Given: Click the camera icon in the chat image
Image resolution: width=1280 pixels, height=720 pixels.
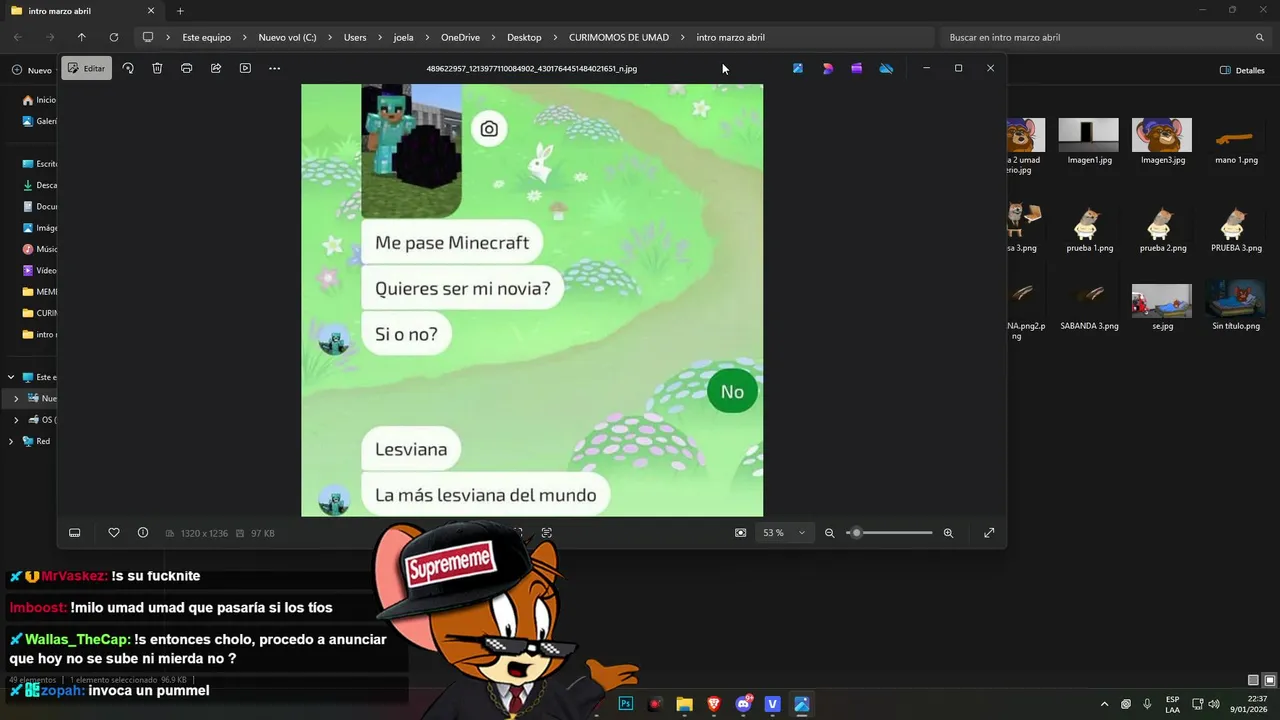Looking at the screenshot, I should coord(489,129).
